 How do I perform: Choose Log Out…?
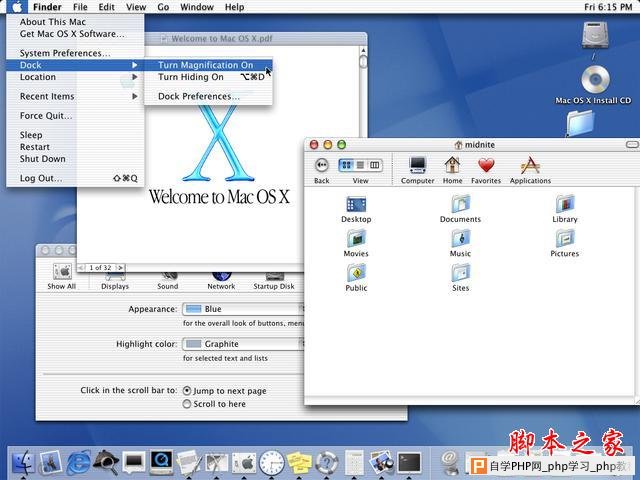tap(75, 178)
